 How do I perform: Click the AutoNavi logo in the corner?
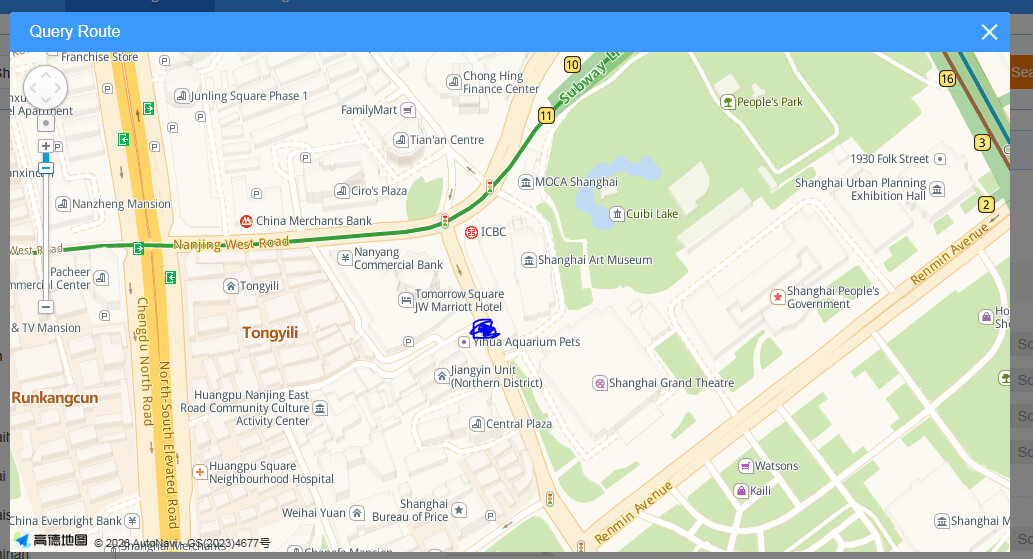click(x=52, y=541)
